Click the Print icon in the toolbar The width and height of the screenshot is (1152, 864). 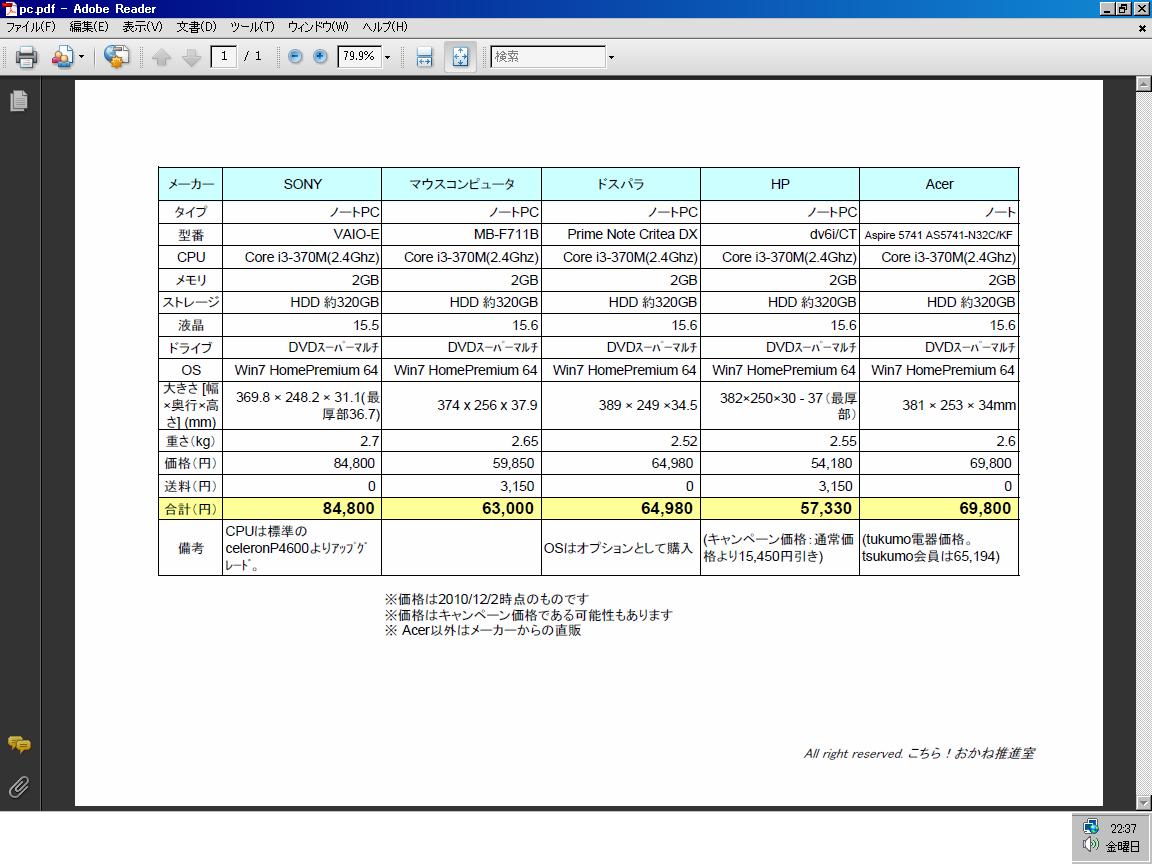(x=26, y=57)
